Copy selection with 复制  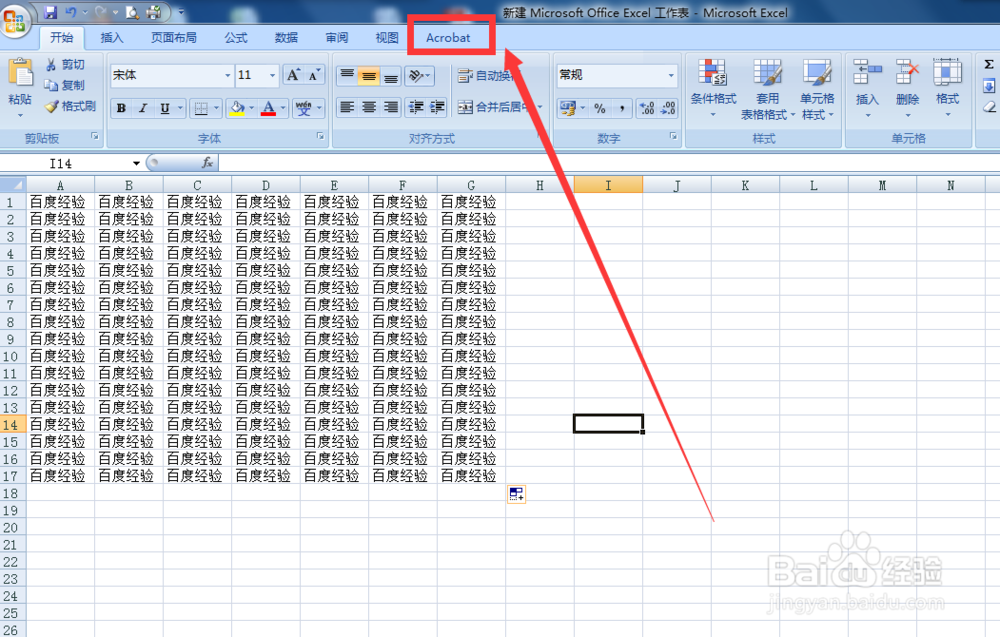pyautogui.click(x=64, y=85)
